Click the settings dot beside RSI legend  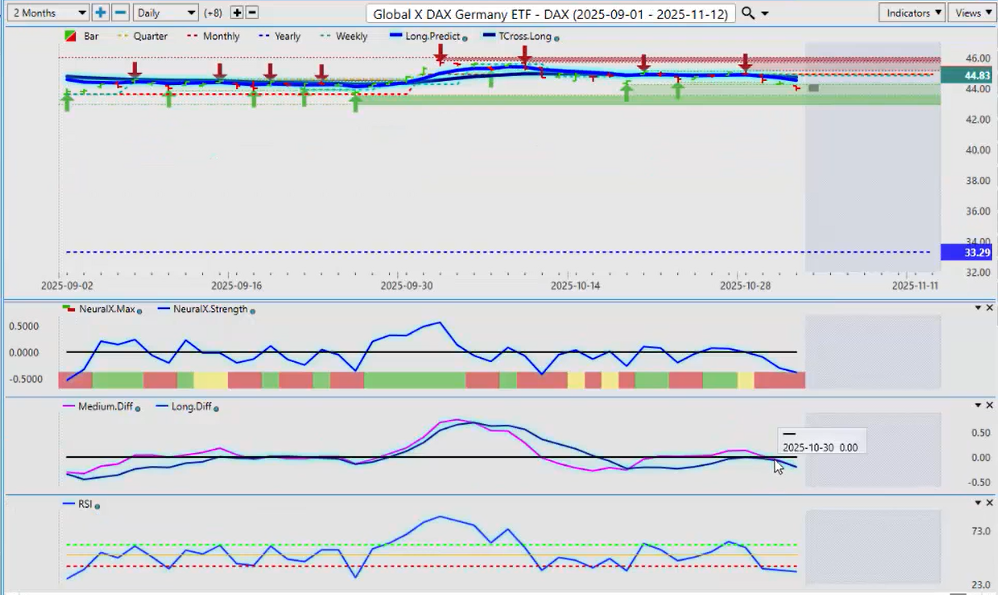tap(98, 505)
